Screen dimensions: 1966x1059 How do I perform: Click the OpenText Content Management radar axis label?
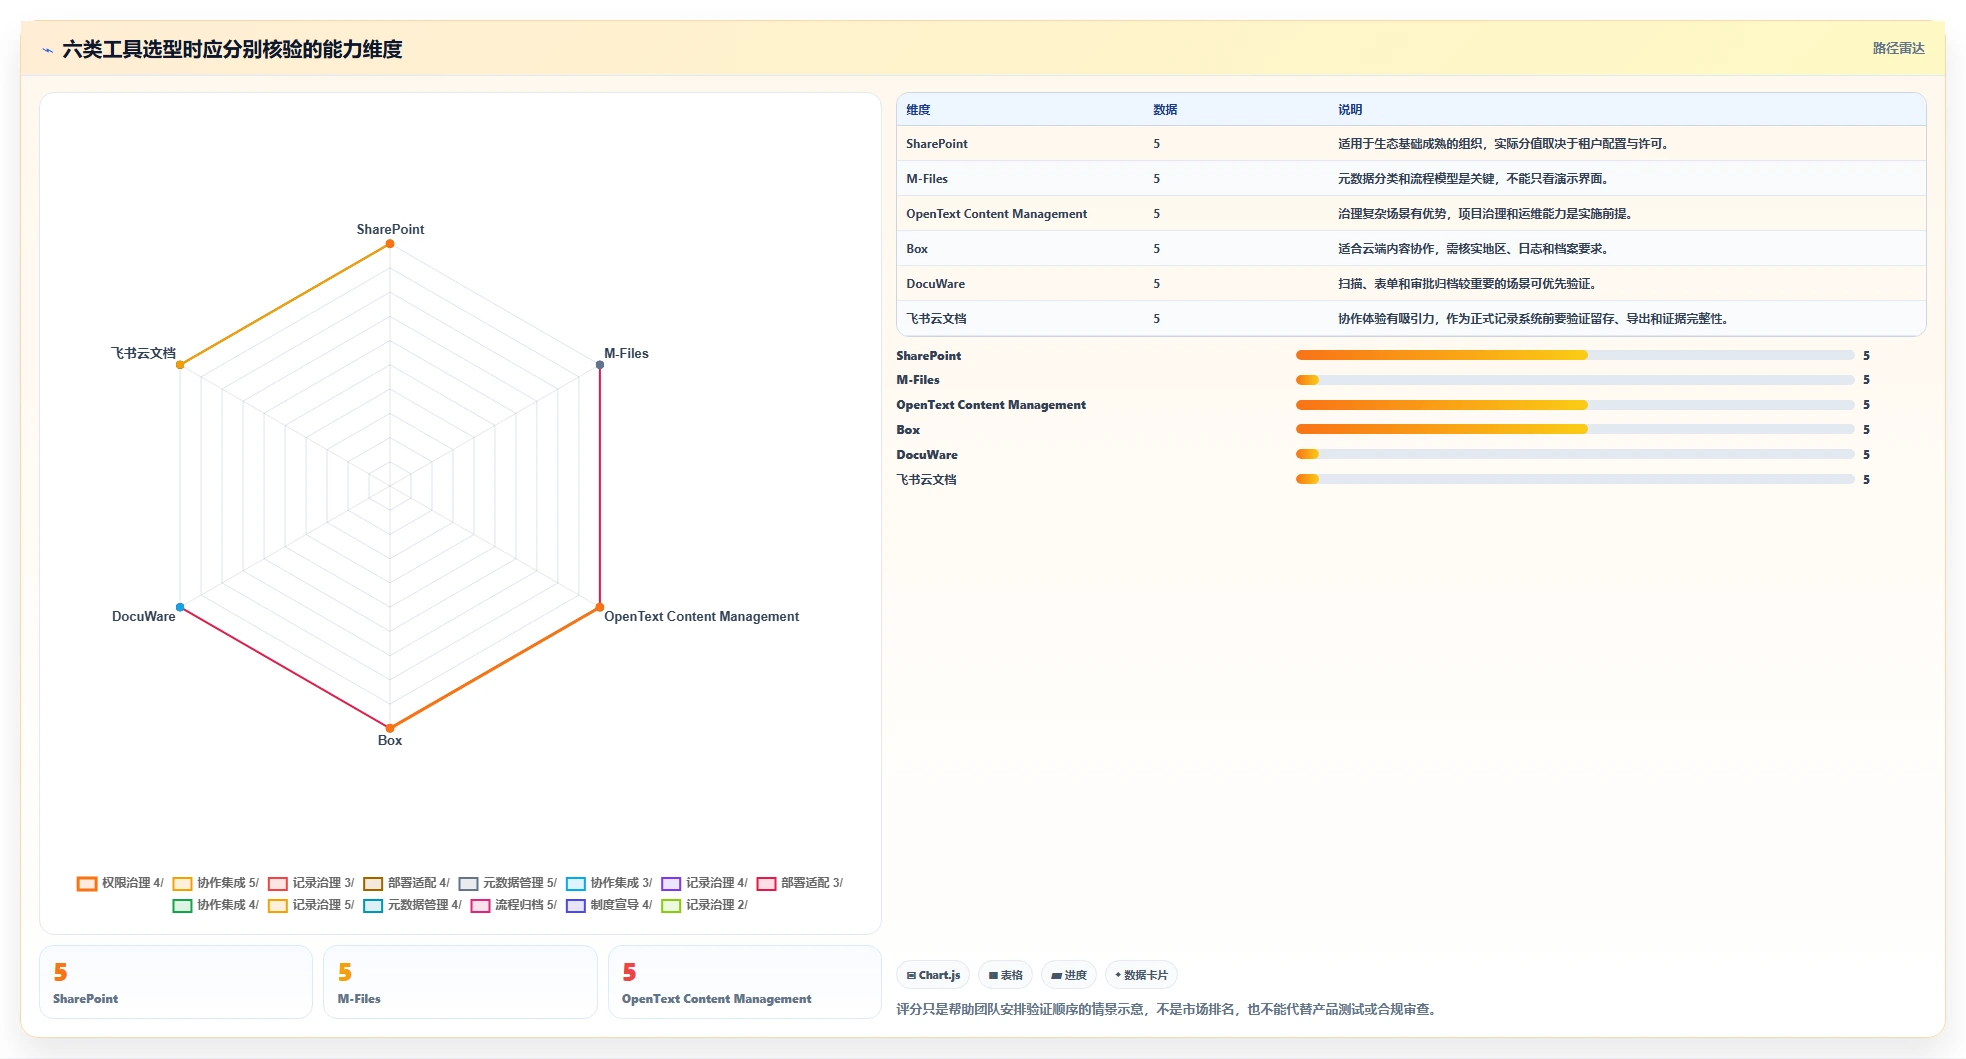pyautogui.click(x=701, y=616)
